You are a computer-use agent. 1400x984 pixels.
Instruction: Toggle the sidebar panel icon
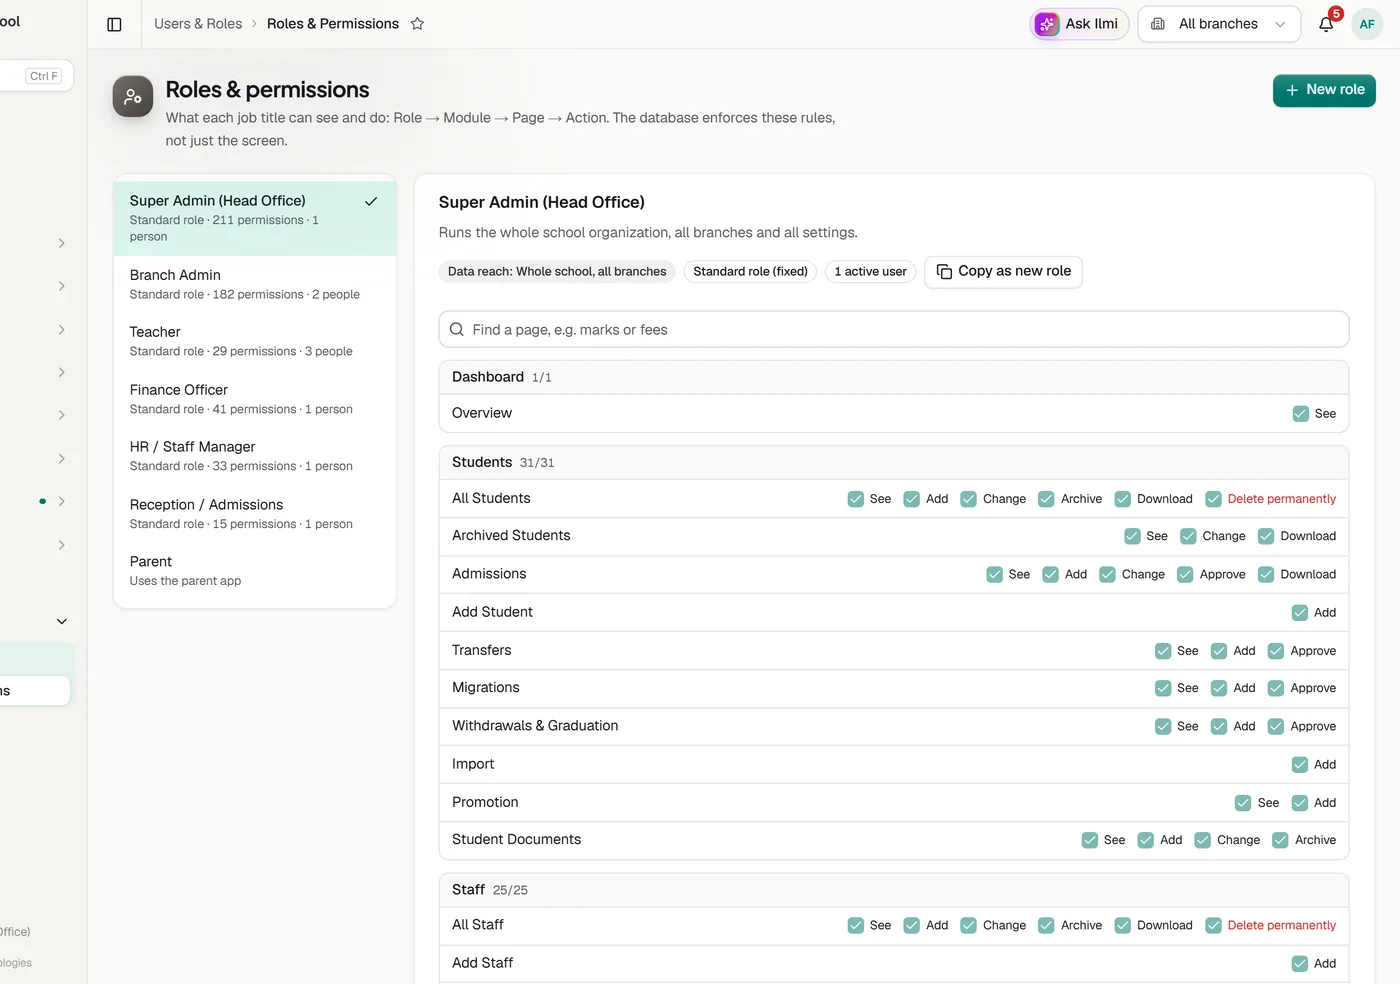(x=114, y=24)
